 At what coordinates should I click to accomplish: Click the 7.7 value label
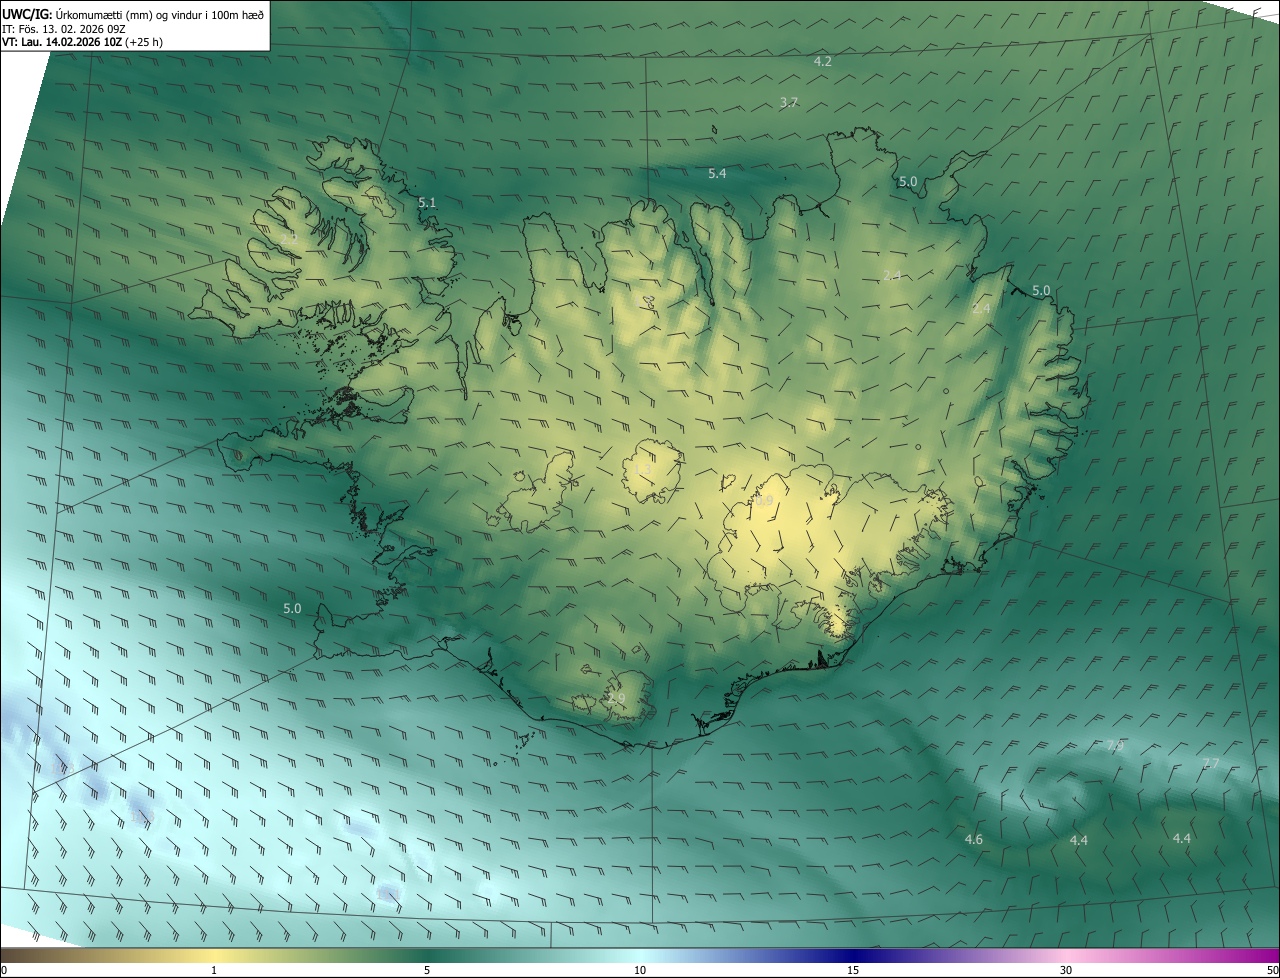click(x=1211, y=764)
